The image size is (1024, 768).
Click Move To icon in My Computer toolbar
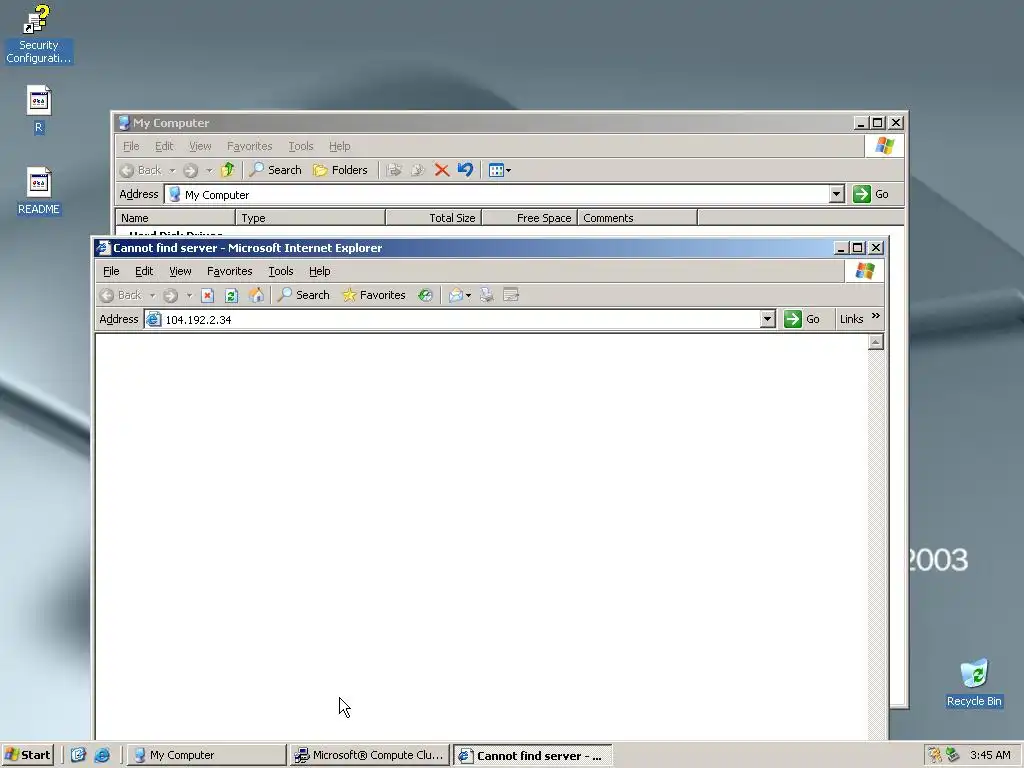[x=394, y=170]
